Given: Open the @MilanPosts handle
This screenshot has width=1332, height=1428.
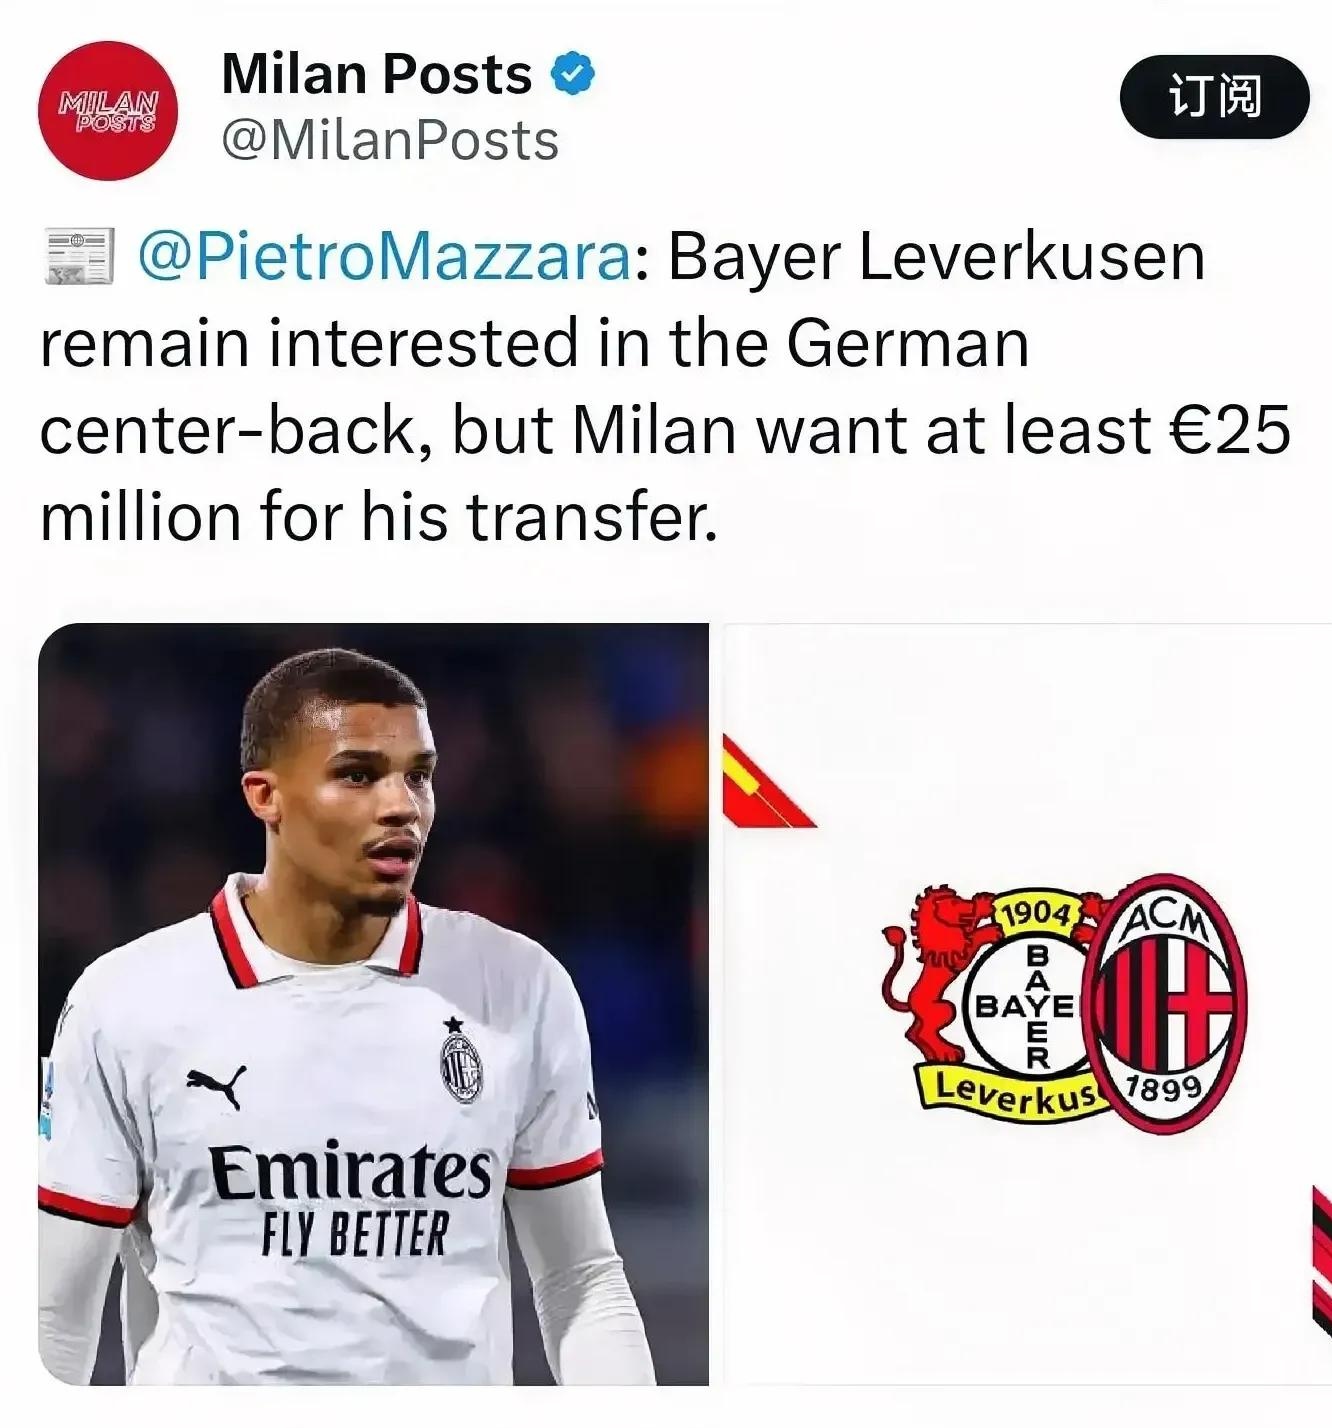Looking at the screenshot, I should click(x=390, y=140).
